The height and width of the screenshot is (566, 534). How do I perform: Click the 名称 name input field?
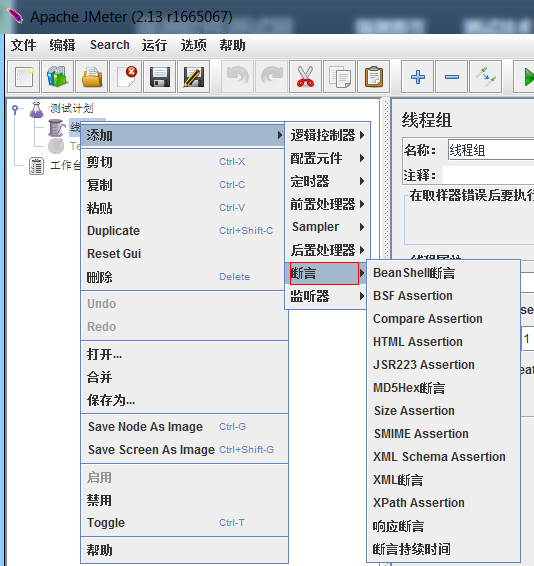coord(491,150)
